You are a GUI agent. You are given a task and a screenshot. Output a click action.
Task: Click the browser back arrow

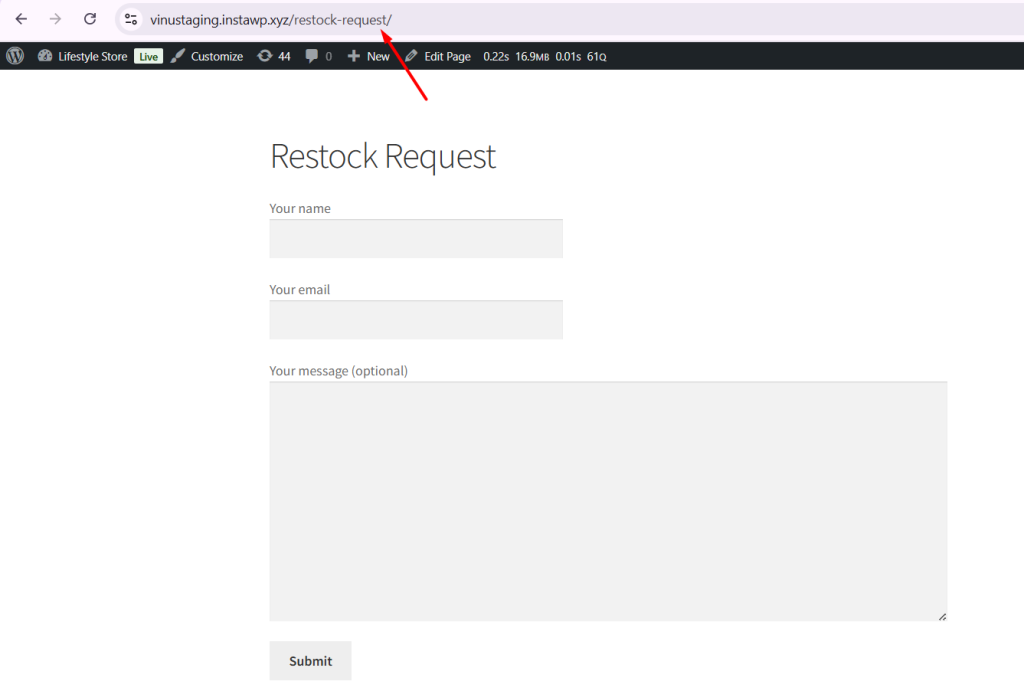coord(21,18)
